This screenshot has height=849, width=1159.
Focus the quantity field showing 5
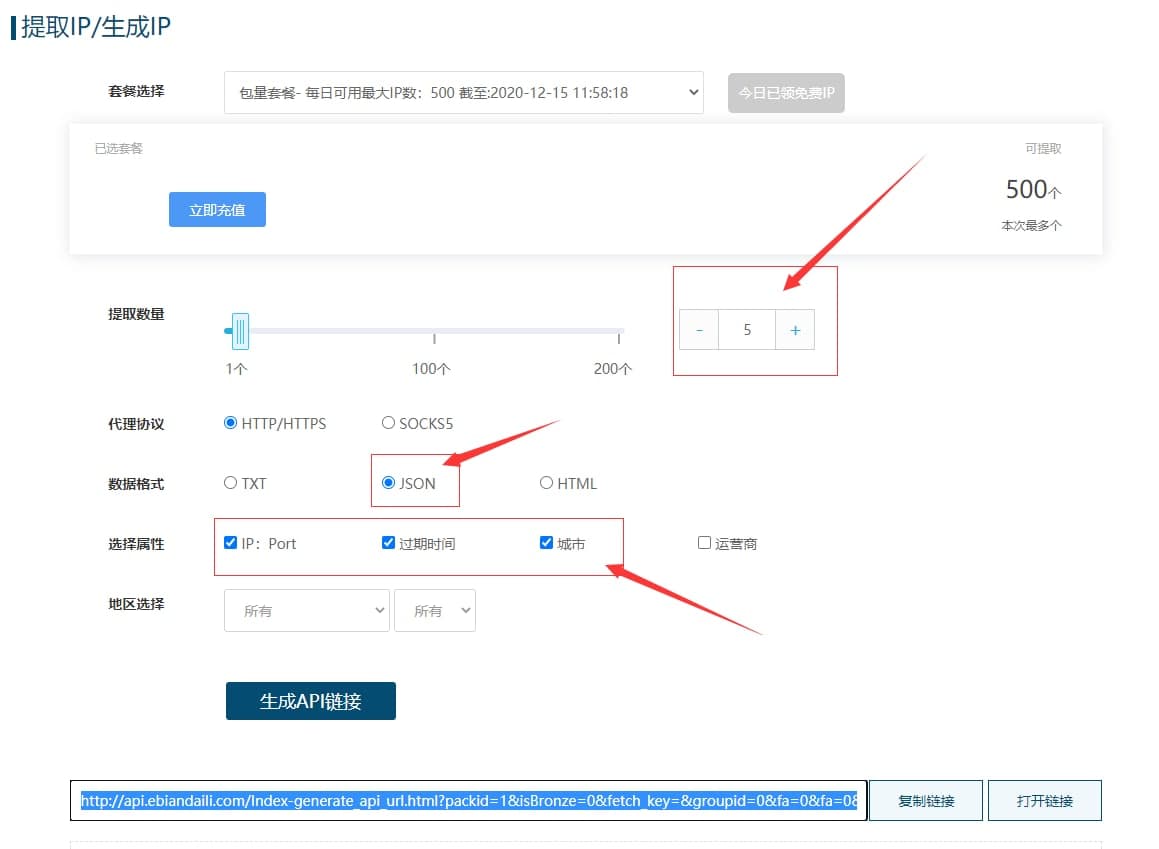pos(747,330)
